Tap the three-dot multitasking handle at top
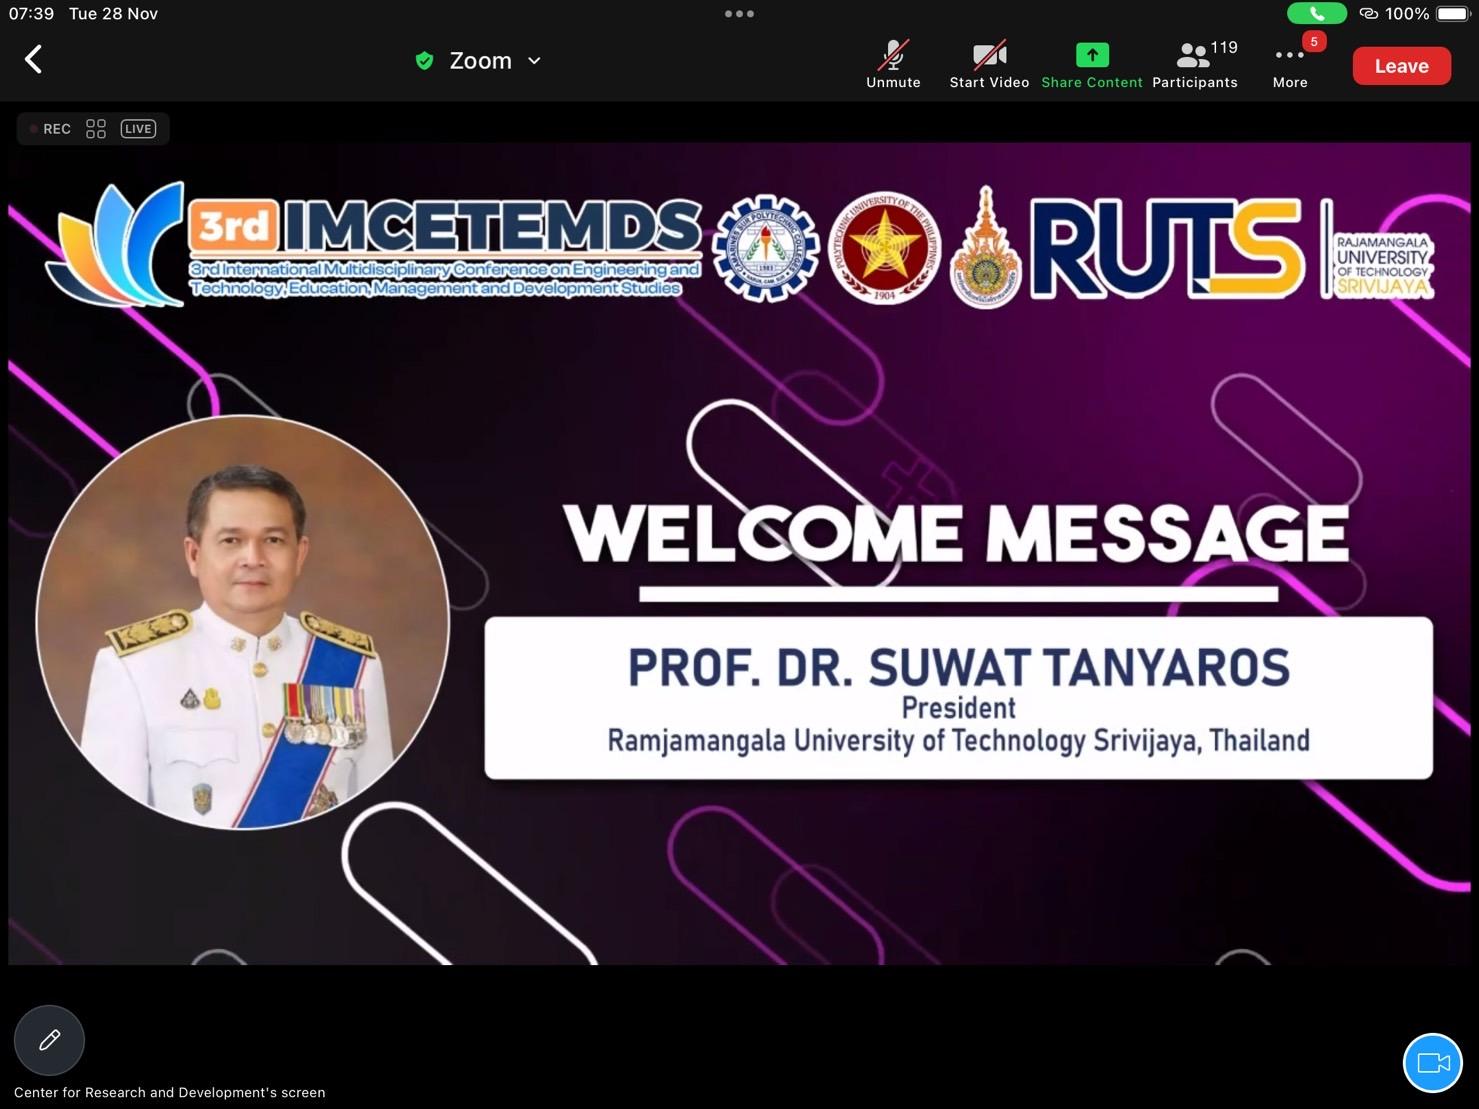This screenshot has height=1109, width=1479. [x=739, y=14]
